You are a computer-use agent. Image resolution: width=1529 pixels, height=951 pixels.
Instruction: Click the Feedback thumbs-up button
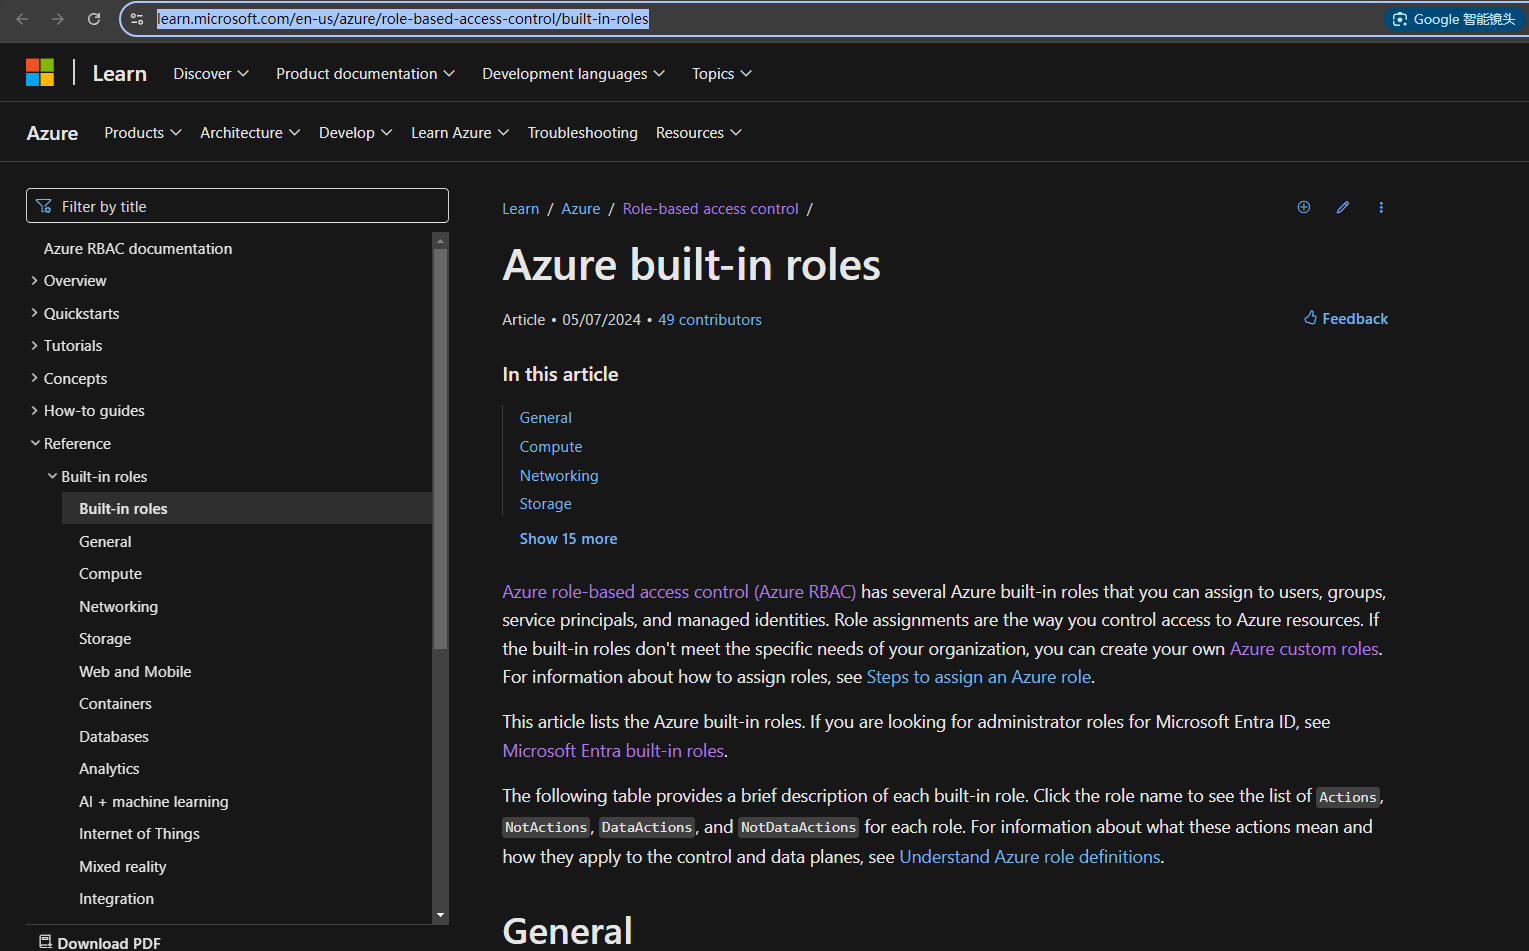tap(1346, 318)
